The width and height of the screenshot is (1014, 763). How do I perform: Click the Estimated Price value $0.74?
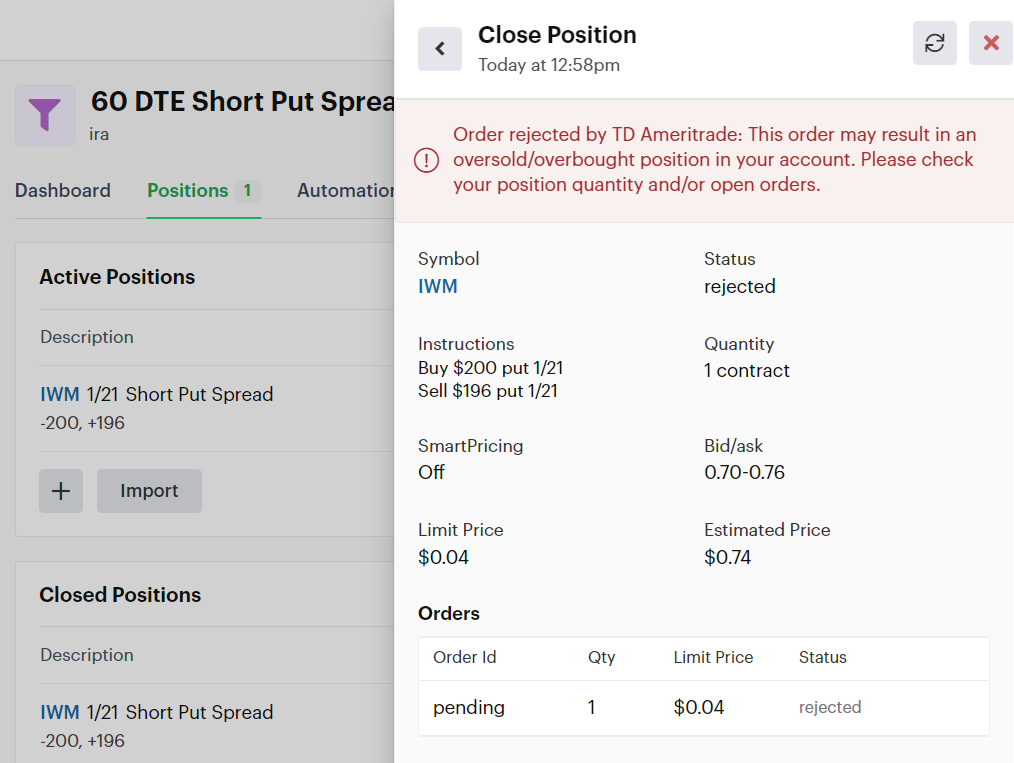(728, 557)
